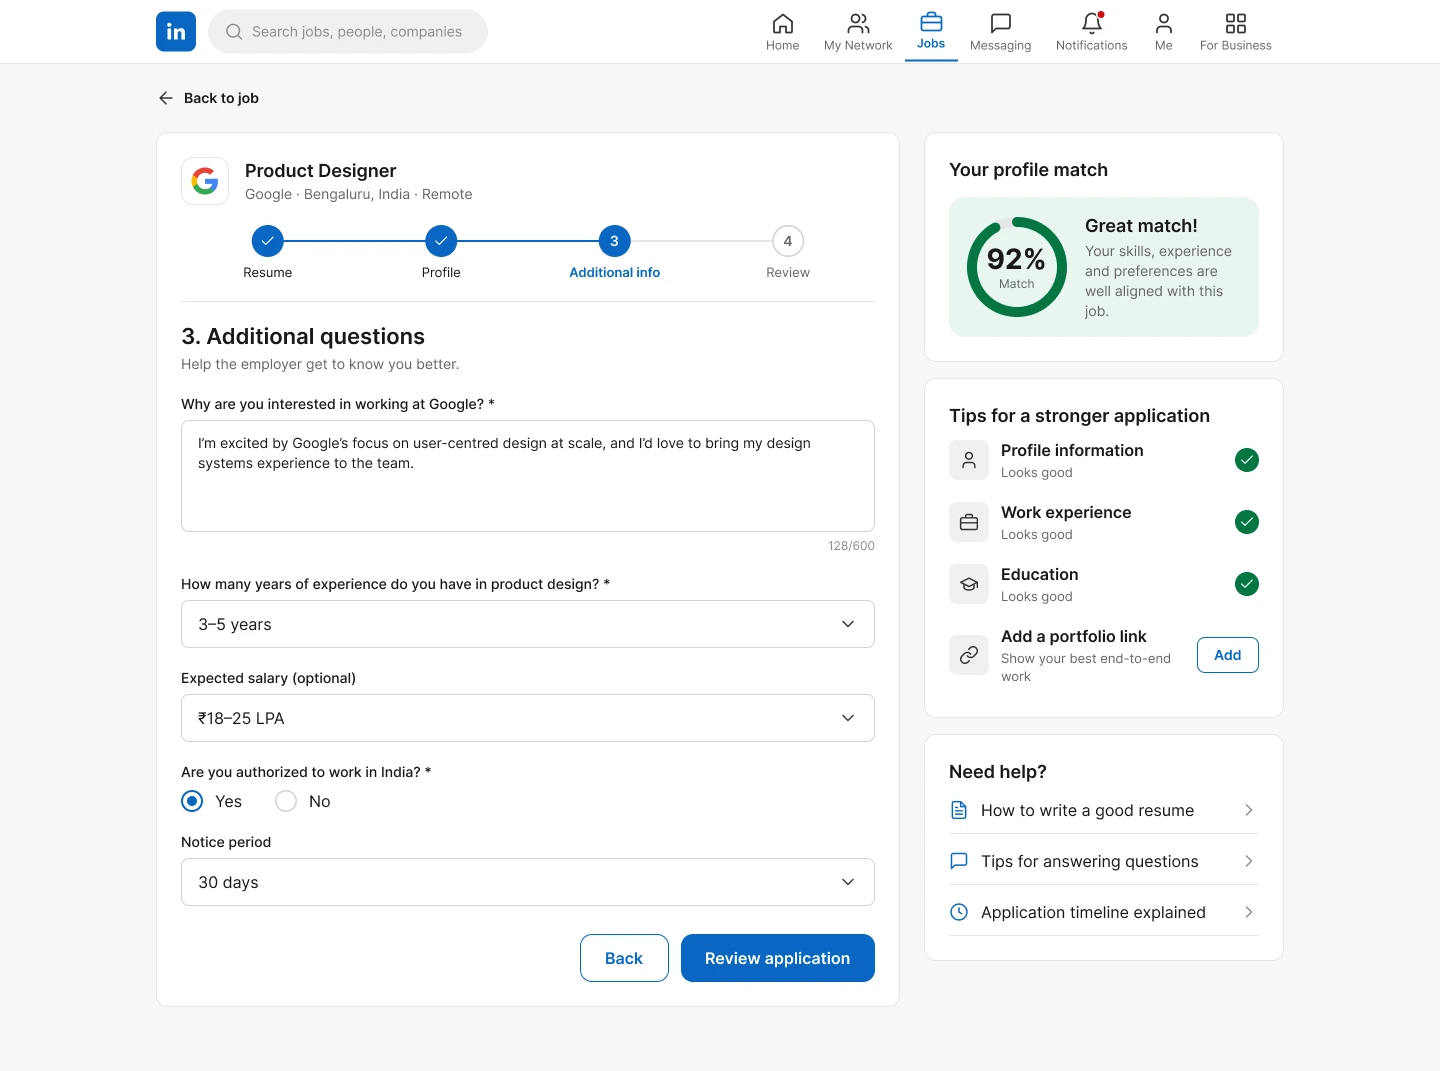Open the years of experience dropdown
This screenshot has width=1440, height=1071.
click(528, 624)
